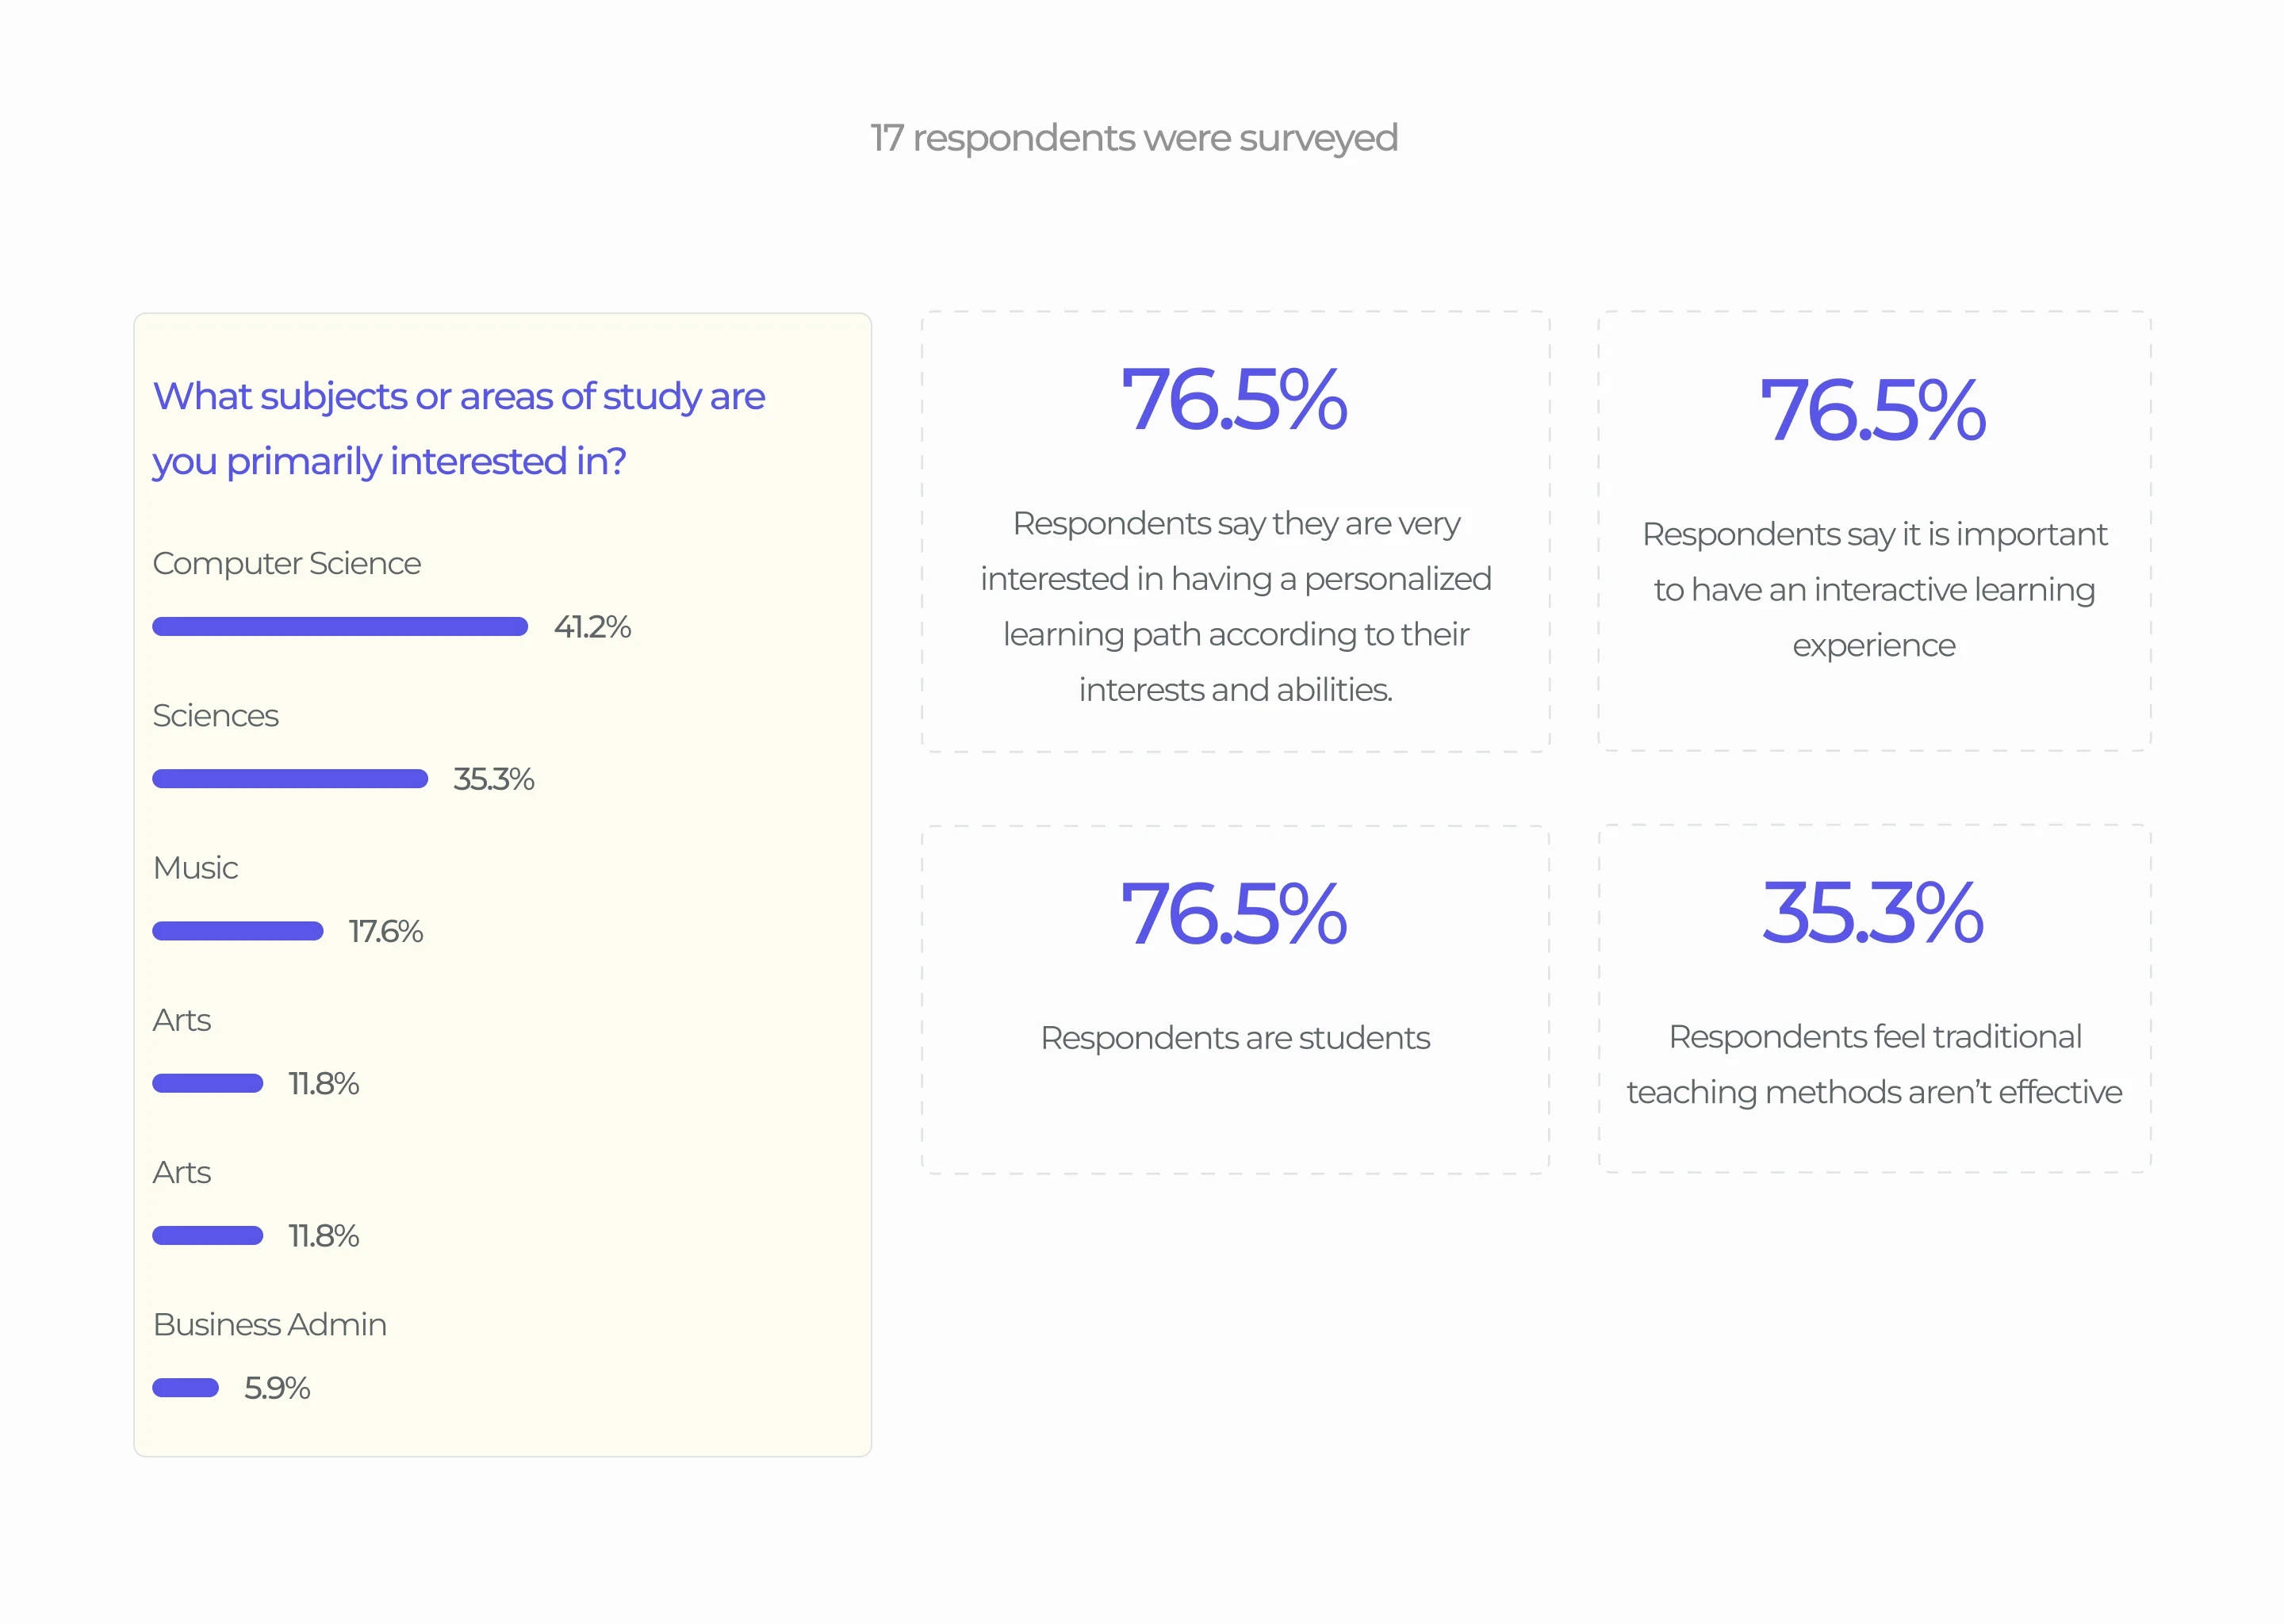Click the personalized learning path description text

pyautogui.click(x=1235, y=606)
